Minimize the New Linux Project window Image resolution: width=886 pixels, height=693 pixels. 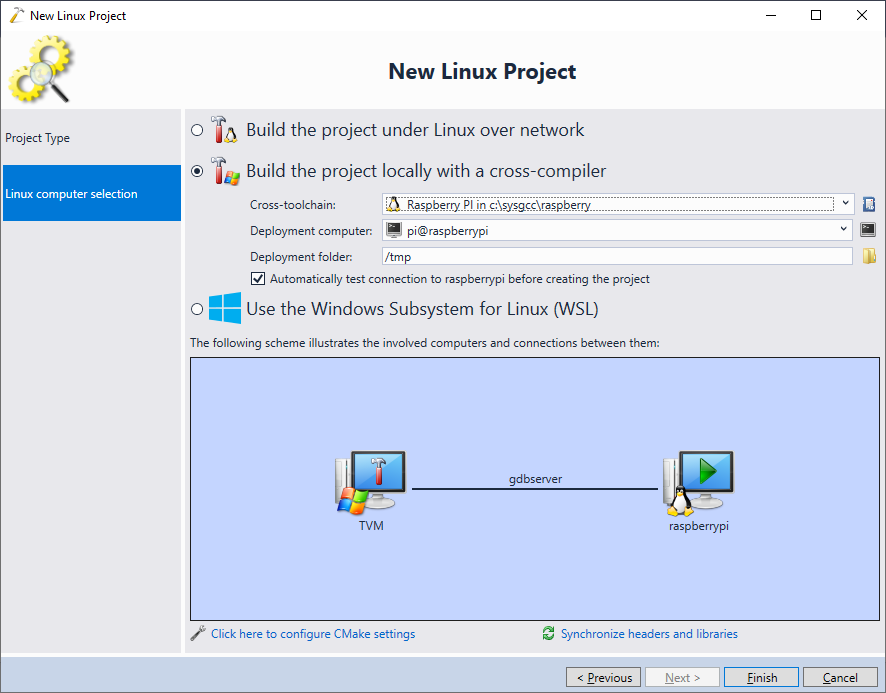[771, 15]
